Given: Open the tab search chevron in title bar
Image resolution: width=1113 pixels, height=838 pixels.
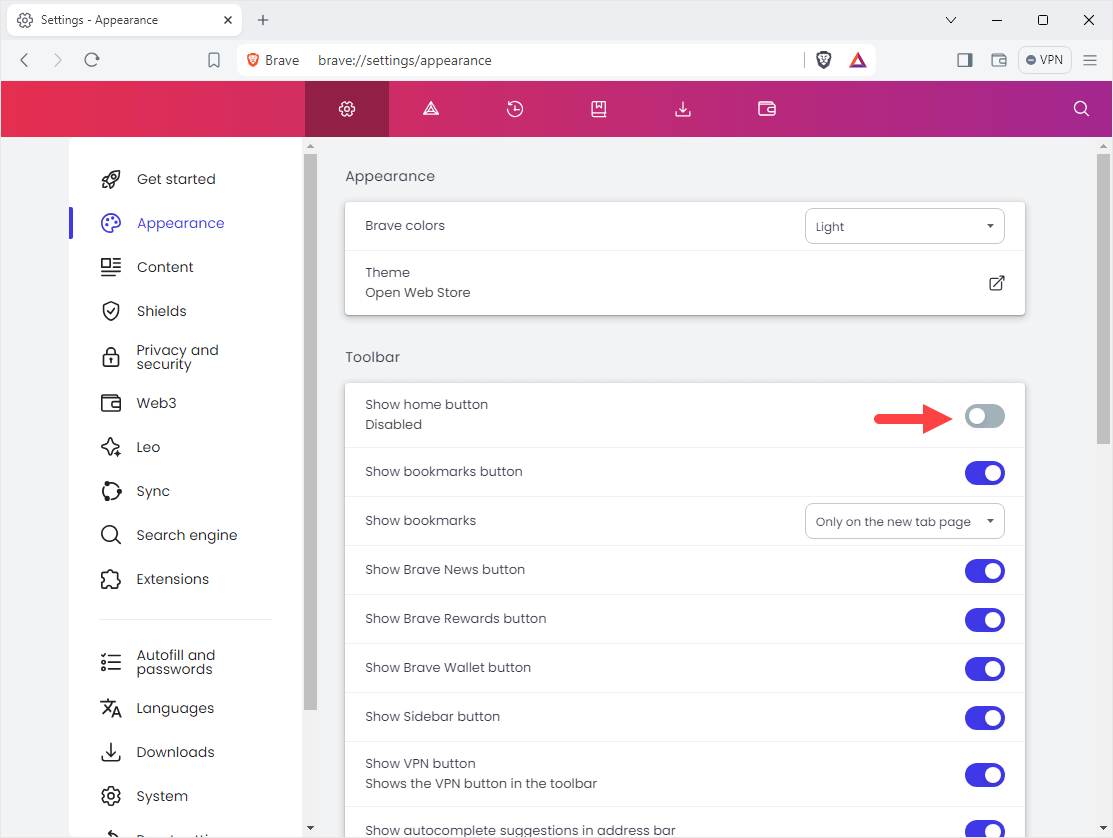Looking at the screenshot, I should pyautogui.click(x=951, y=20).
